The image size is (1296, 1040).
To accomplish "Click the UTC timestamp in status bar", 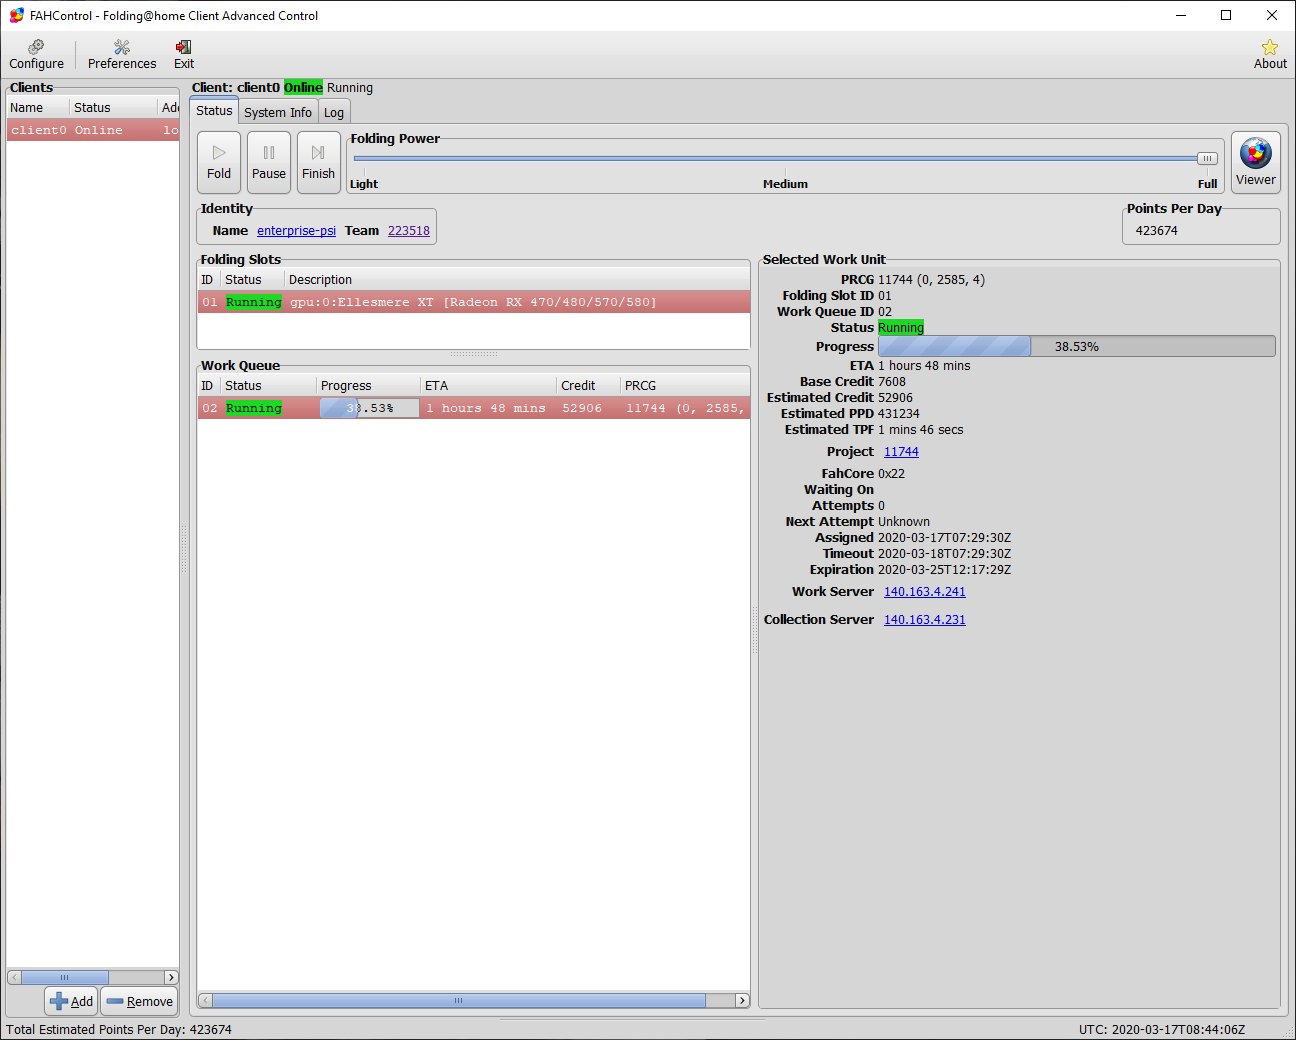I will click(1162, 1030).
